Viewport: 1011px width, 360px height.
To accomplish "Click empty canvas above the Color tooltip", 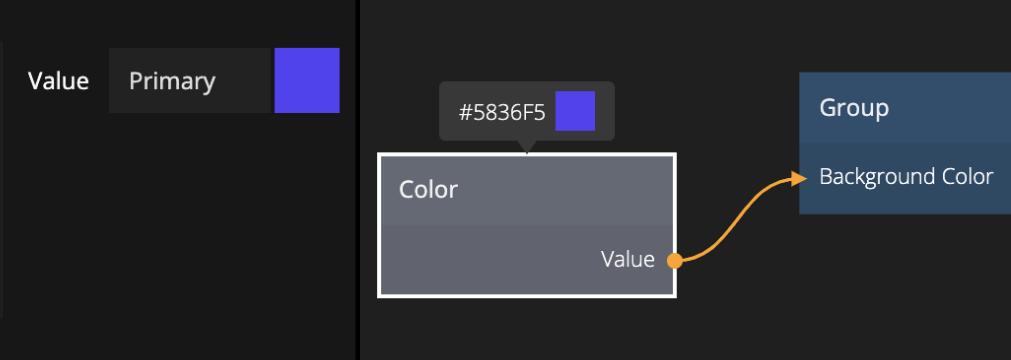I will click(x=527, y=39).
